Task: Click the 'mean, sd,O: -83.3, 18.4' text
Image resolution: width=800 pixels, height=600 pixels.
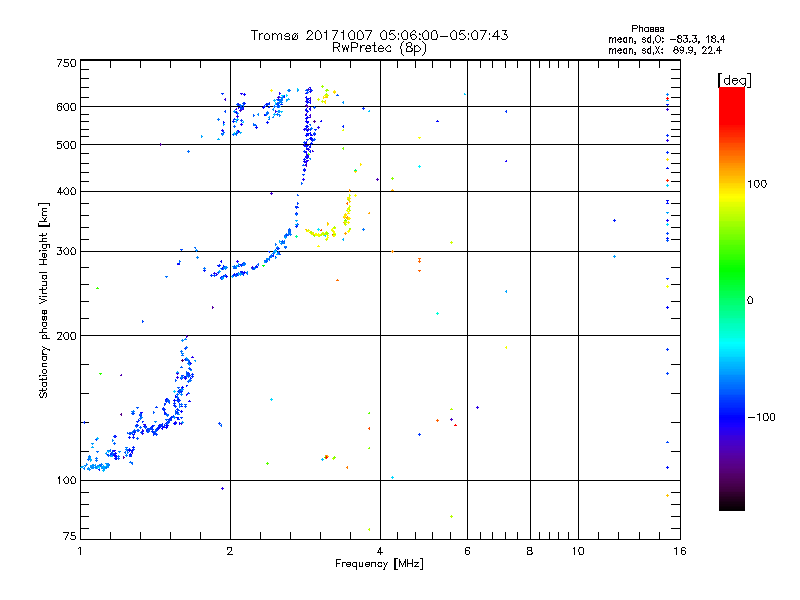Action: [666, 39]
